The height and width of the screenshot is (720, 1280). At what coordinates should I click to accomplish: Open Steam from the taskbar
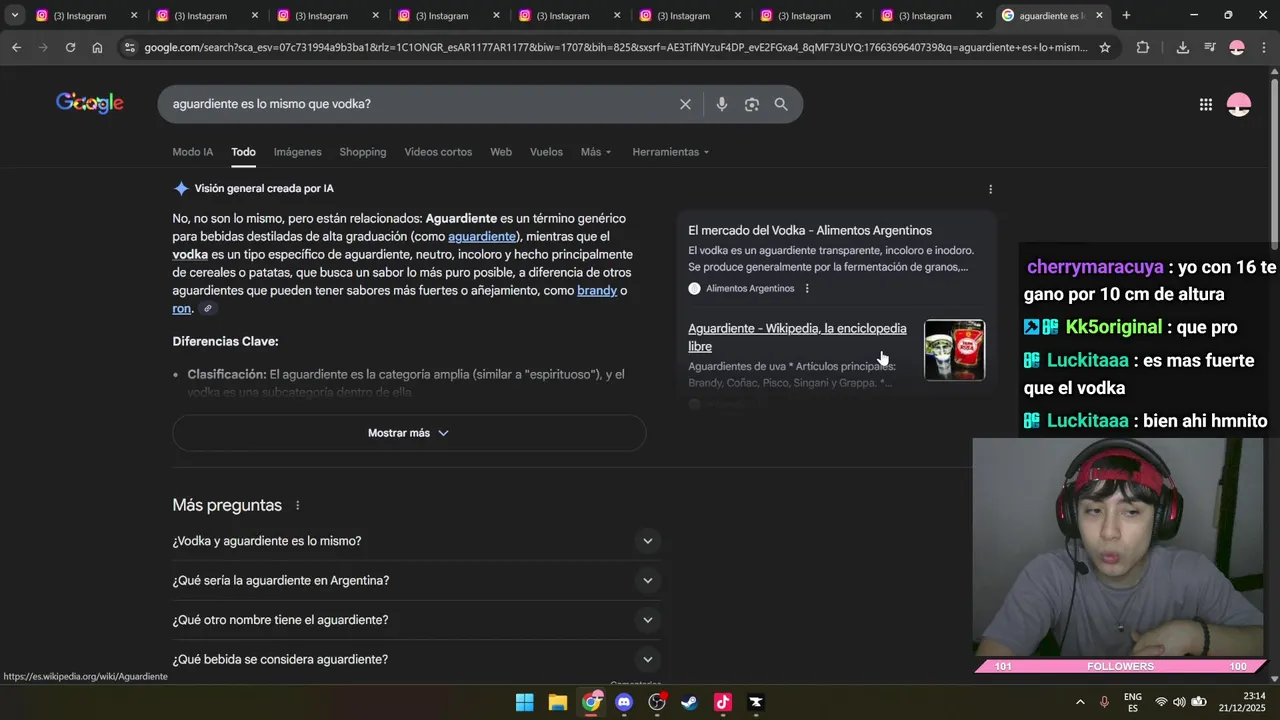pyautogui.click(x=690, y=702)
